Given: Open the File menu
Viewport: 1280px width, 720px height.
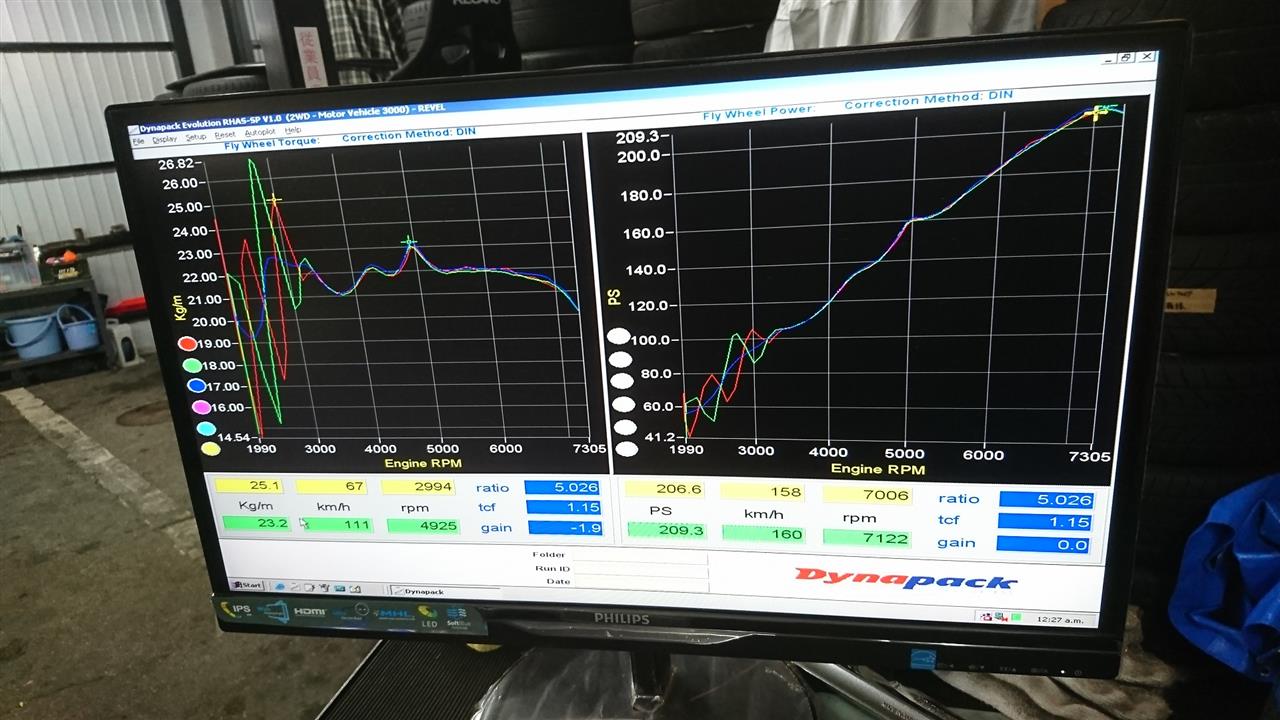Looking at the screenshot, I should pyautogui.click(x=139, y=142).
